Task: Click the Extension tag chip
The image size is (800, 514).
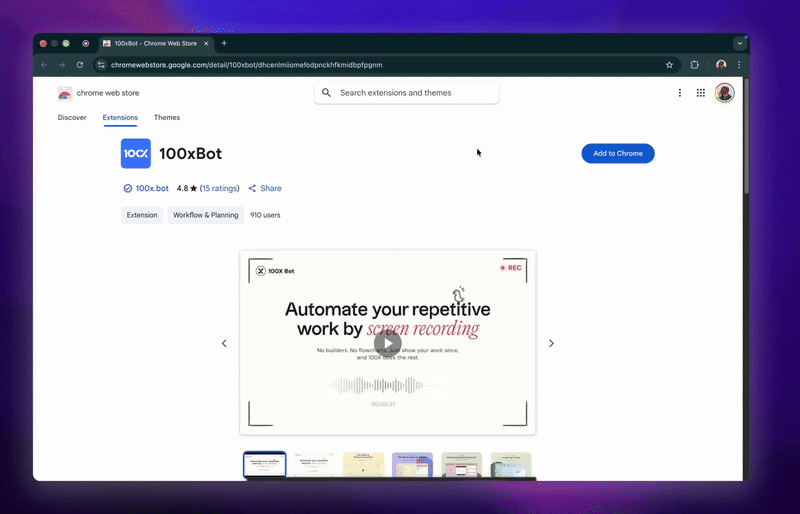Action: pyautogui.click(x=142, y=215)
